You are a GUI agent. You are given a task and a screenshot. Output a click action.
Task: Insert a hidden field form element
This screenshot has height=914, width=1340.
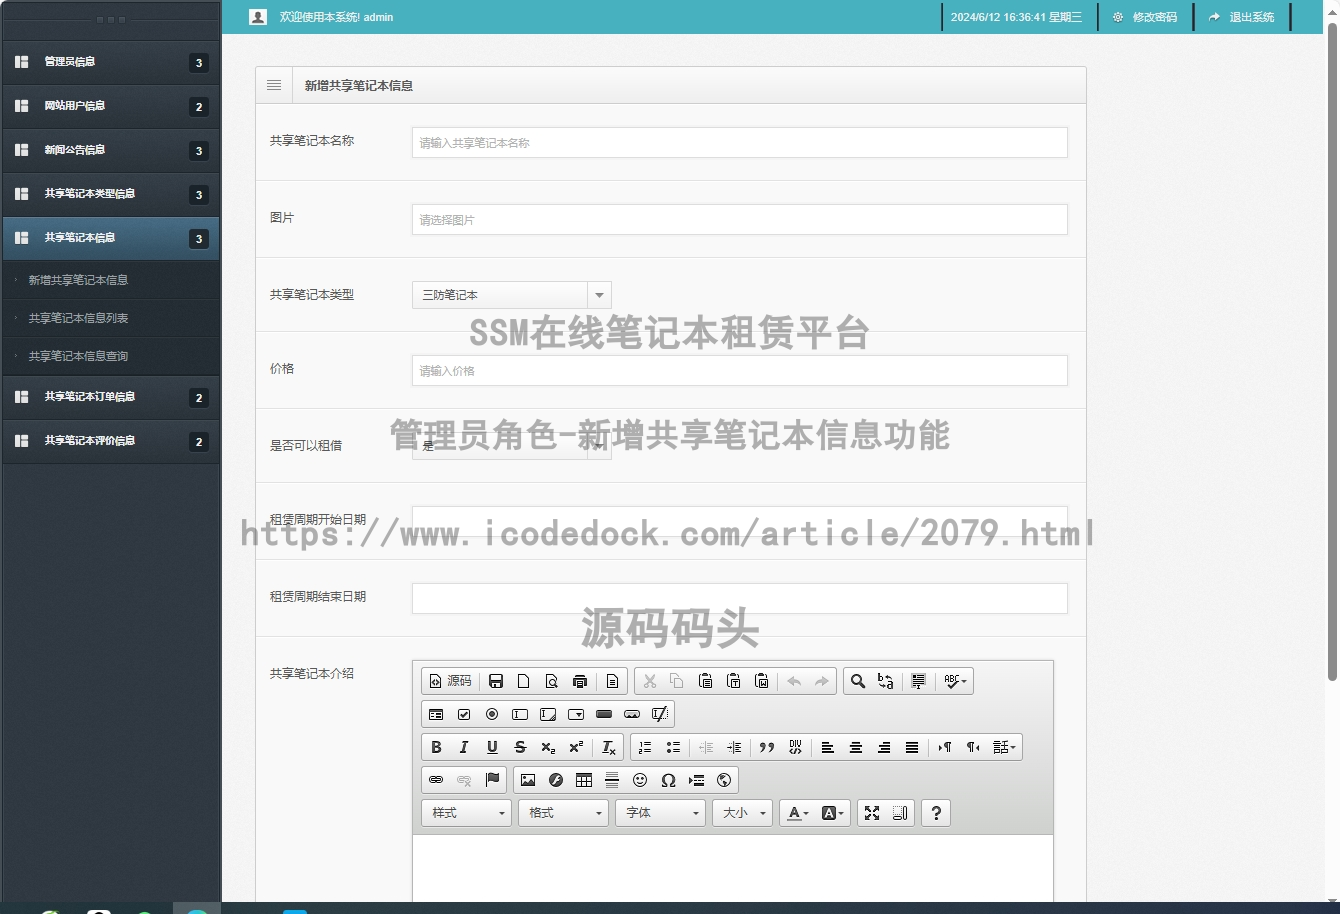tap(660, 714)
